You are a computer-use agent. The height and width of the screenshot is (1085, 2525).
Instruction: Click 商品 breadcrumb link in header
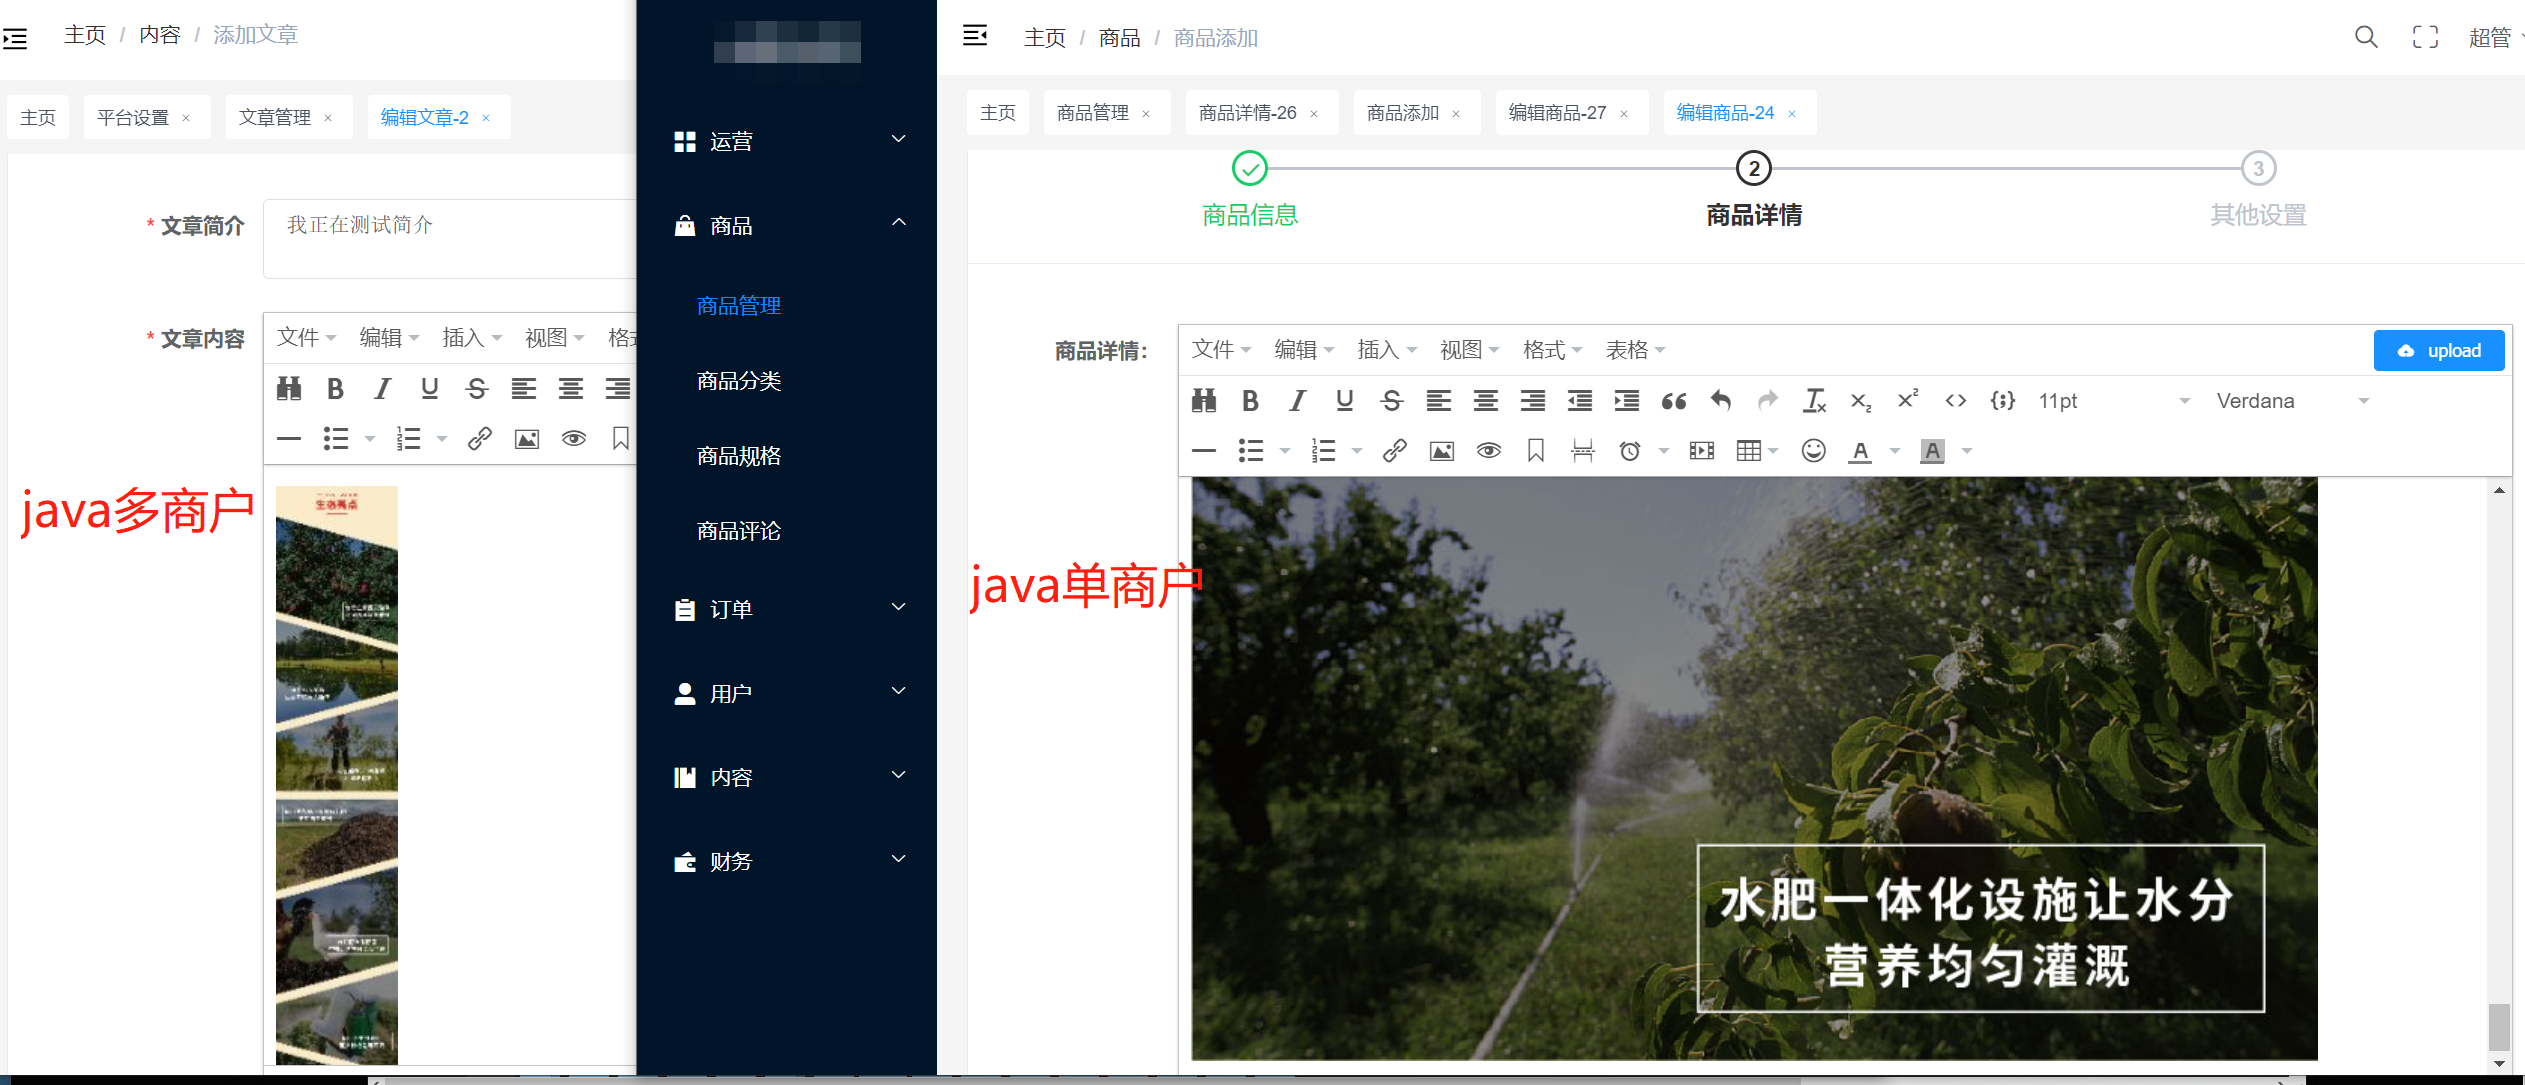click(1119, 38)
